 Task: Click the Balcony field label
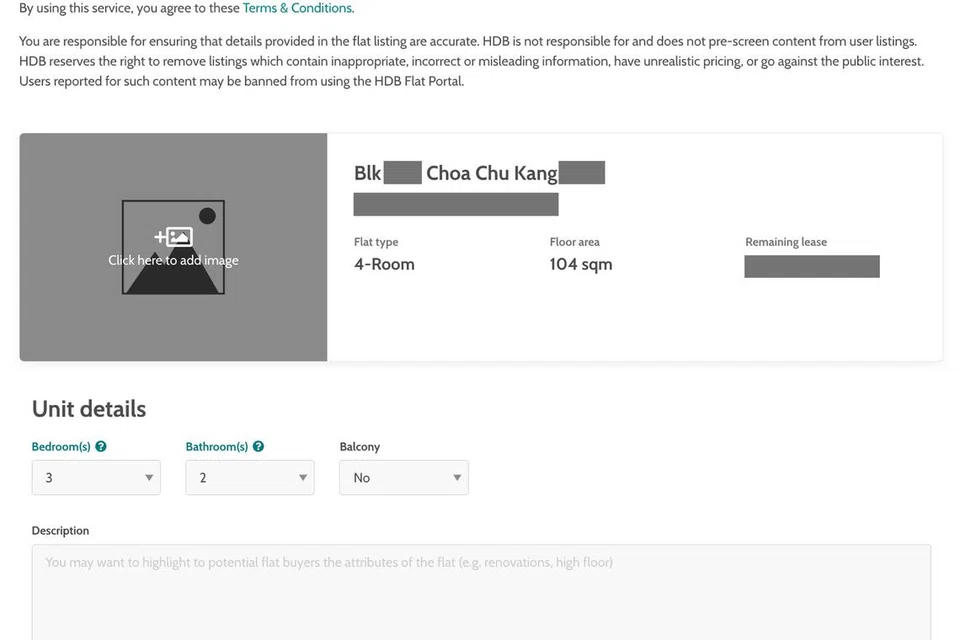point(360,447)
